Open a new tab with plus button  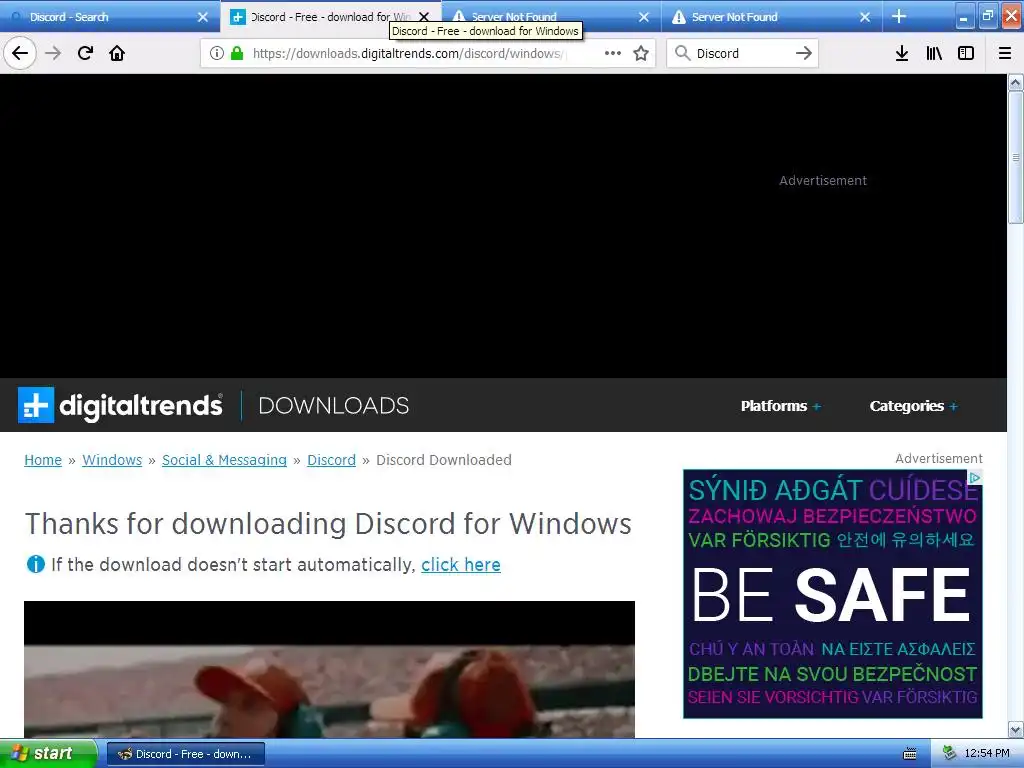(899, 16)
